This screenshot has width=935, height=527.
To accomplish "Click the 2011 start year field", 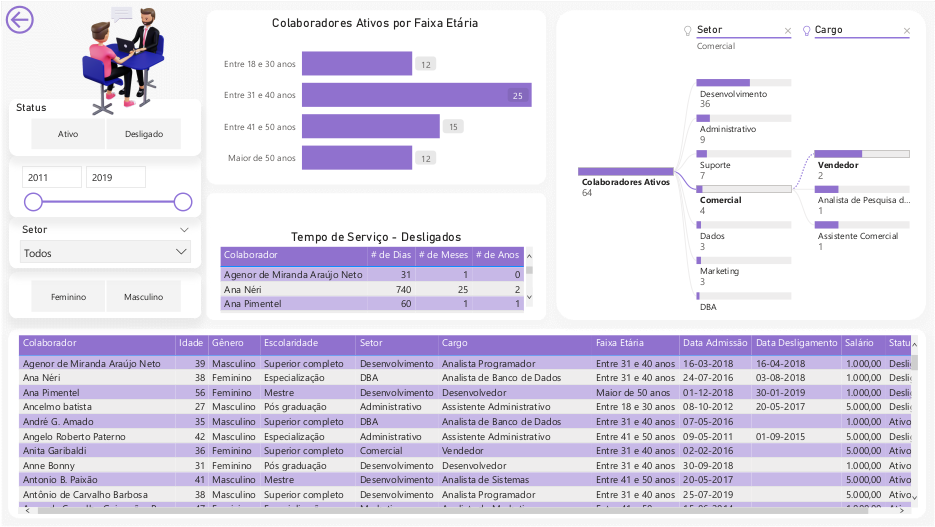I will (52, 177).
